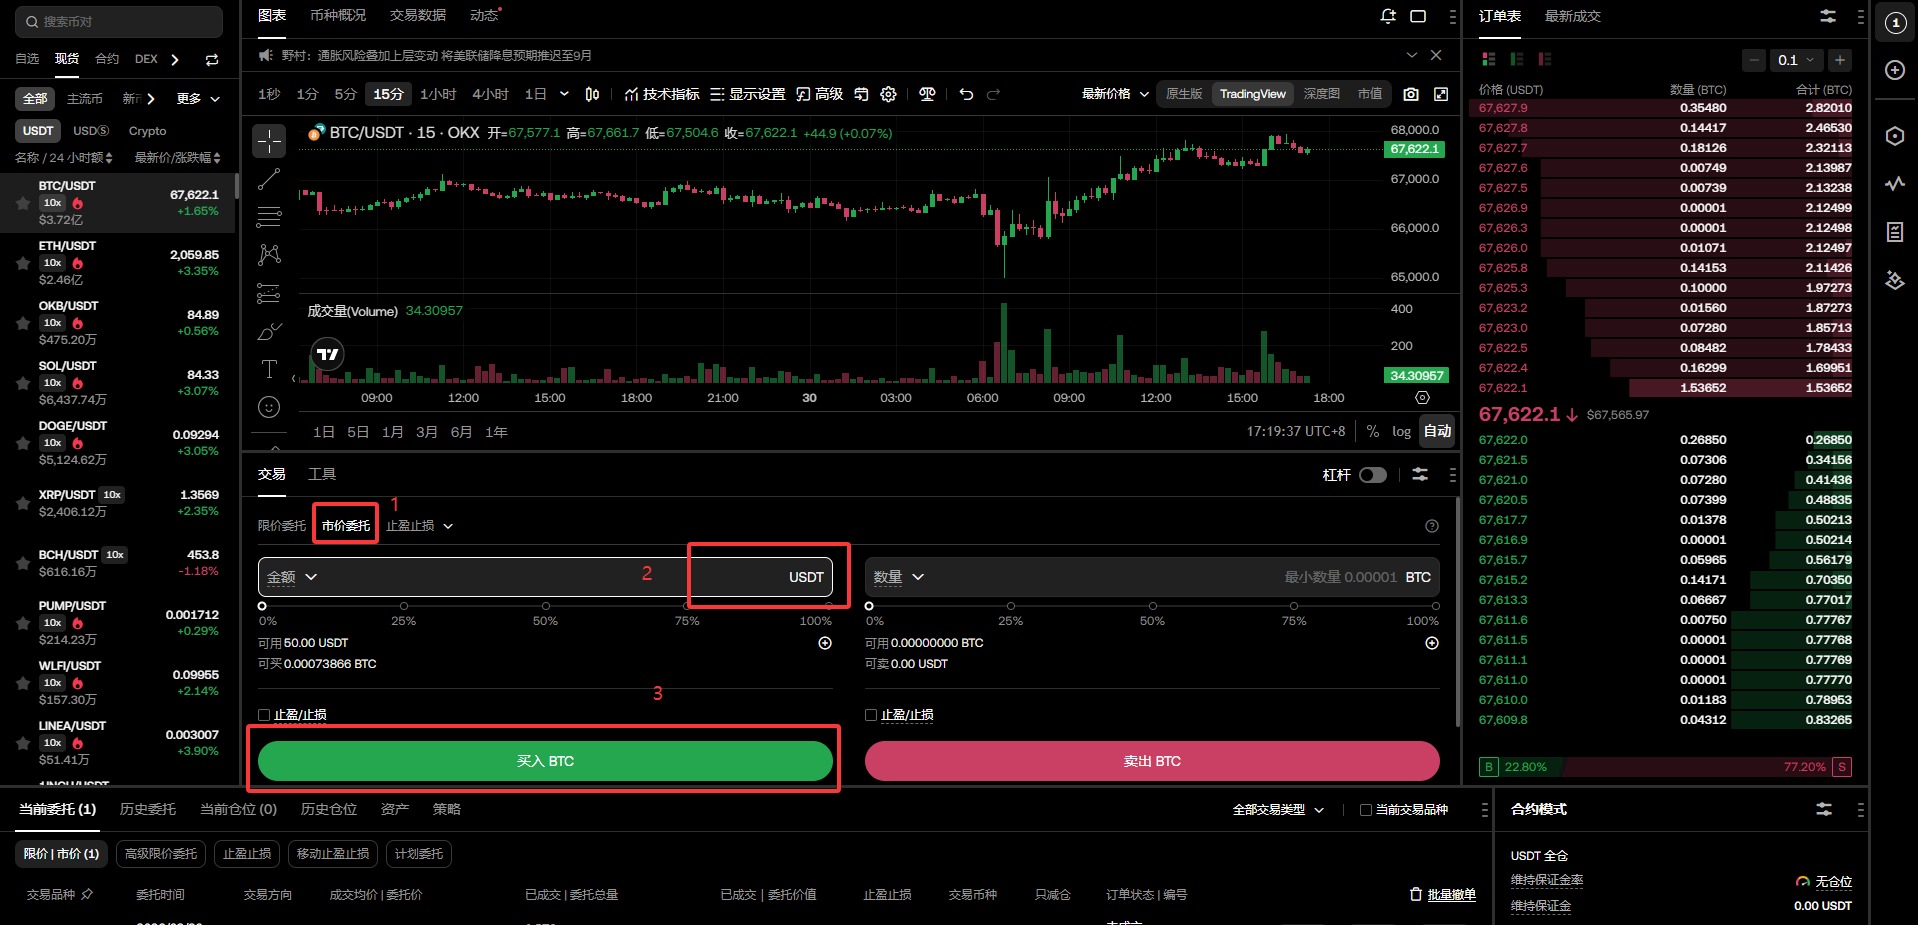Select the crosshair cursor drawing tool
Image resolution: width=1918 pixels, height=925 pixels.
(269, 141)
